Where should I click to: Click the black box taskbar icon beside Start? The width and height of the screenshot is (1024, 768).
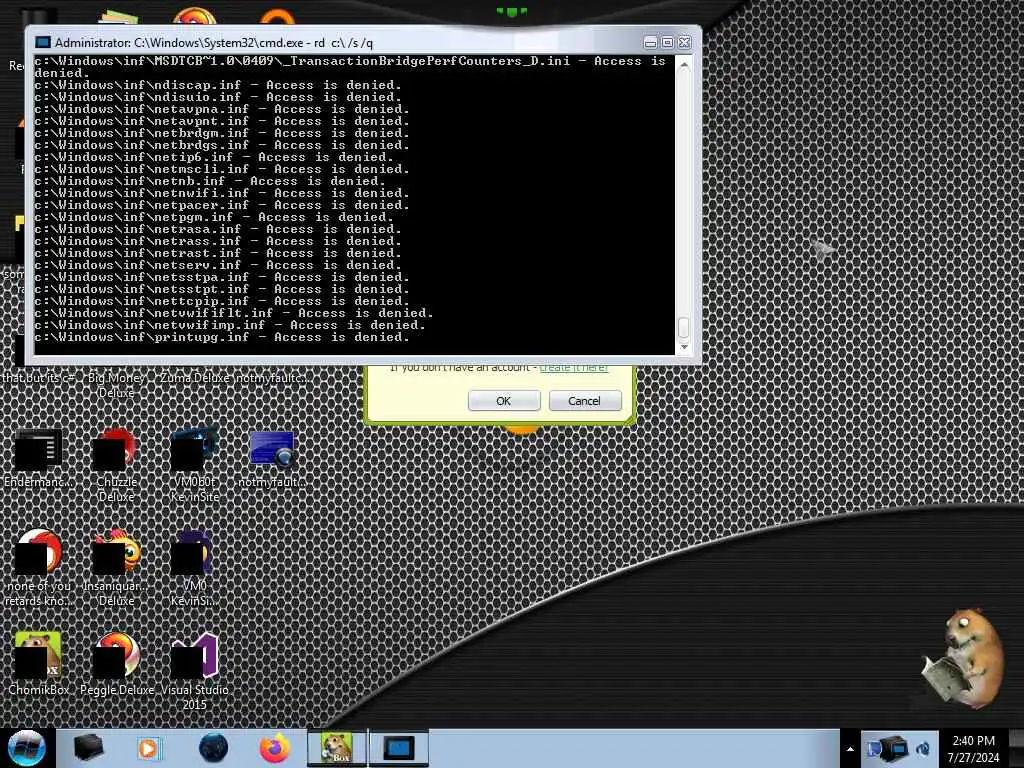(x=88, y=748)
